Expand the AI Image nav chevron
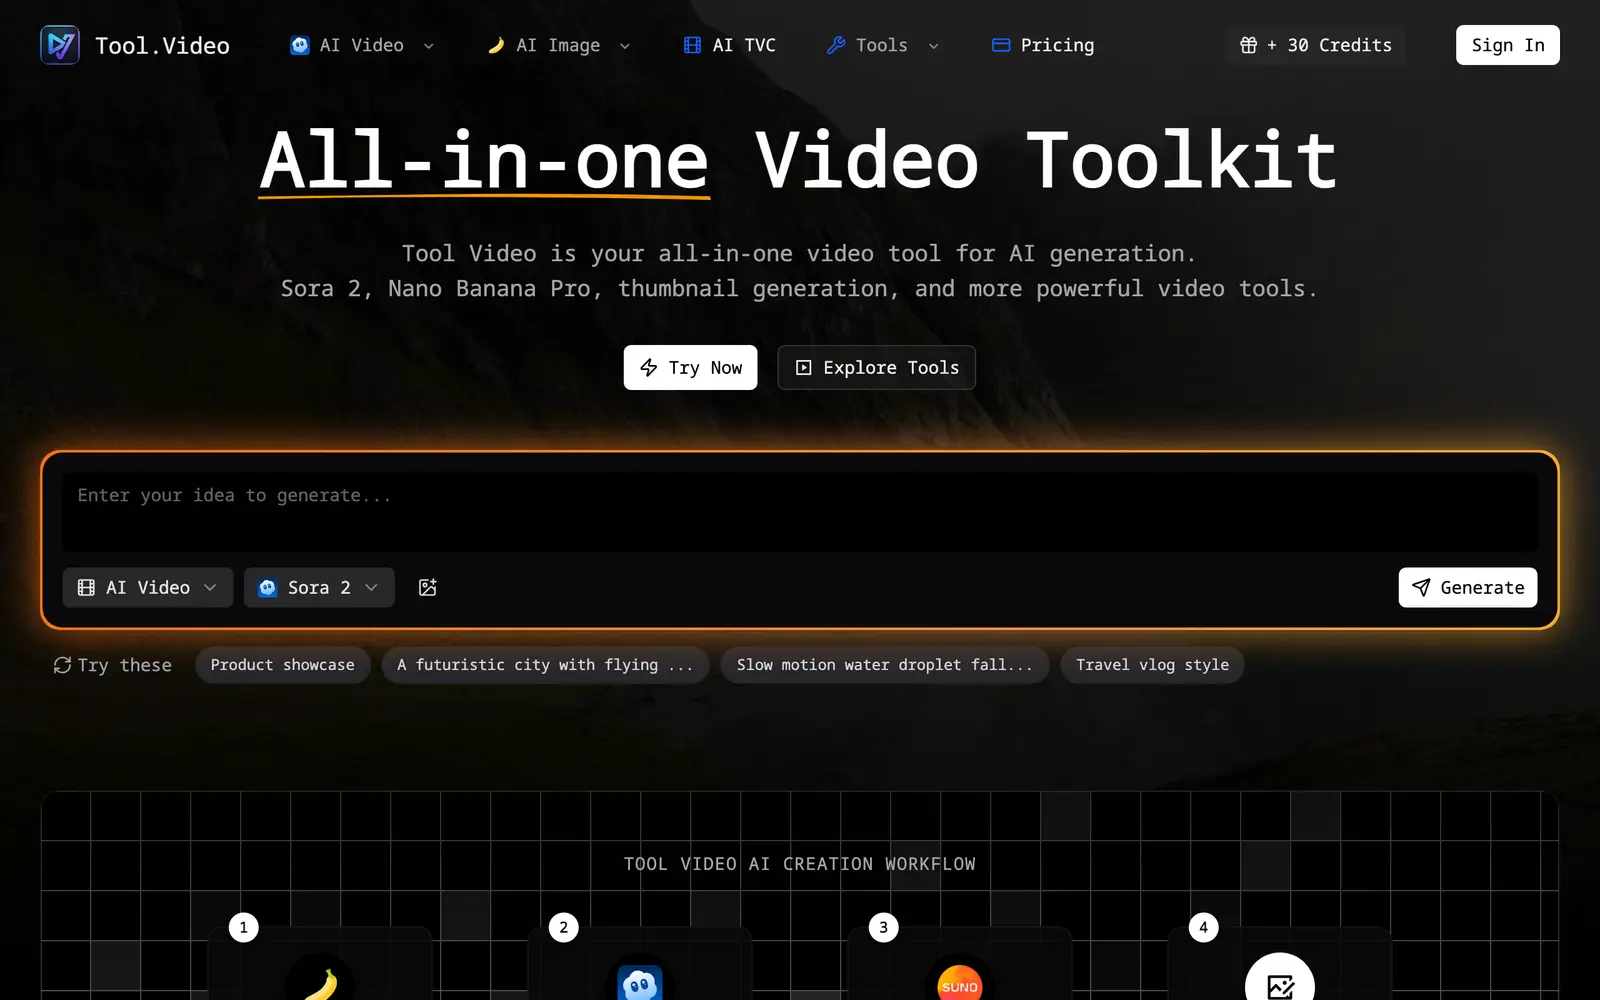 625,46
